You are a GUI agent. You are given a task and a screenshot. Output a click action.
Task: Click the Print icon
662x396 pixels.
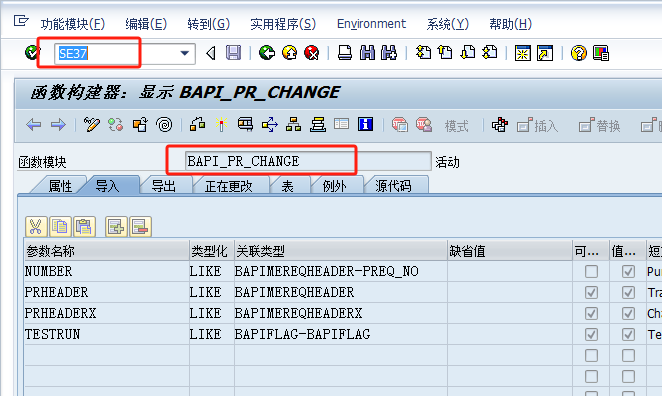[x=345, y=53]
